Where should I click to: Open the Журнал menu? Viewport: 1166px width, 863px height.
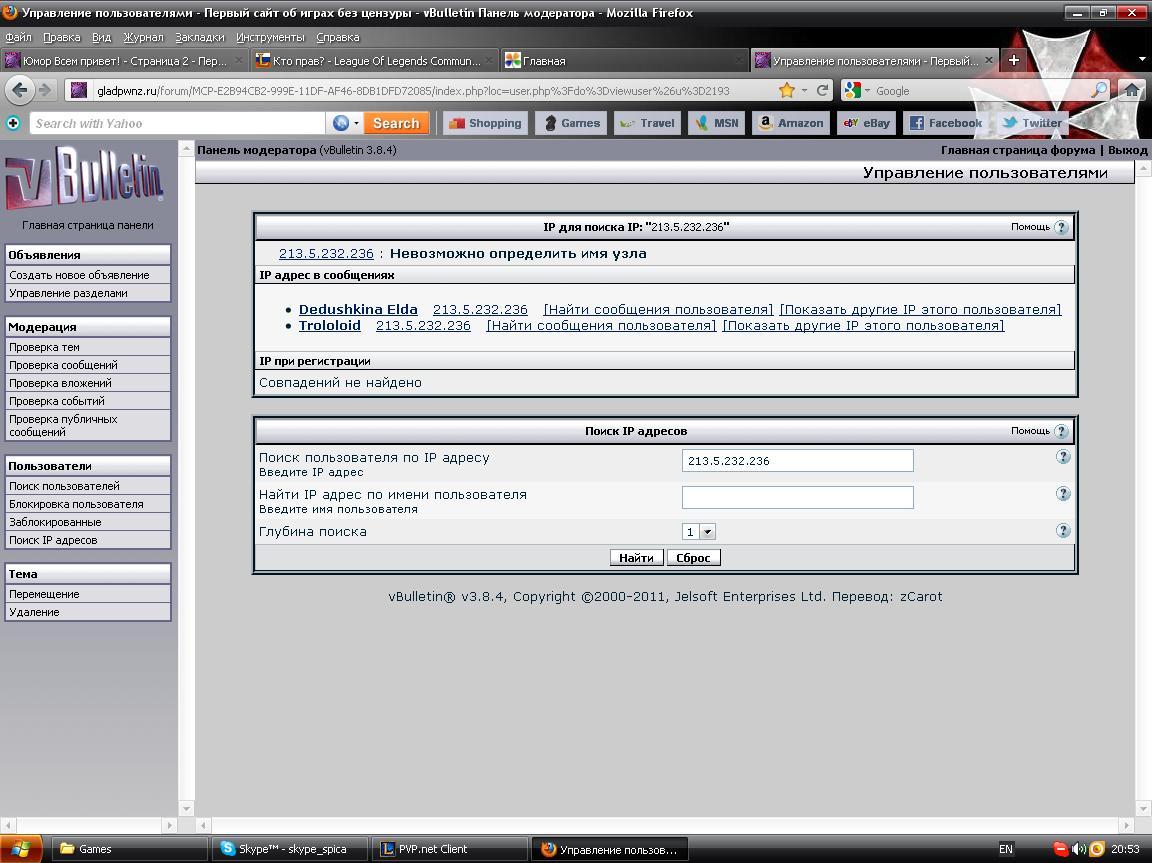(144, 37)
